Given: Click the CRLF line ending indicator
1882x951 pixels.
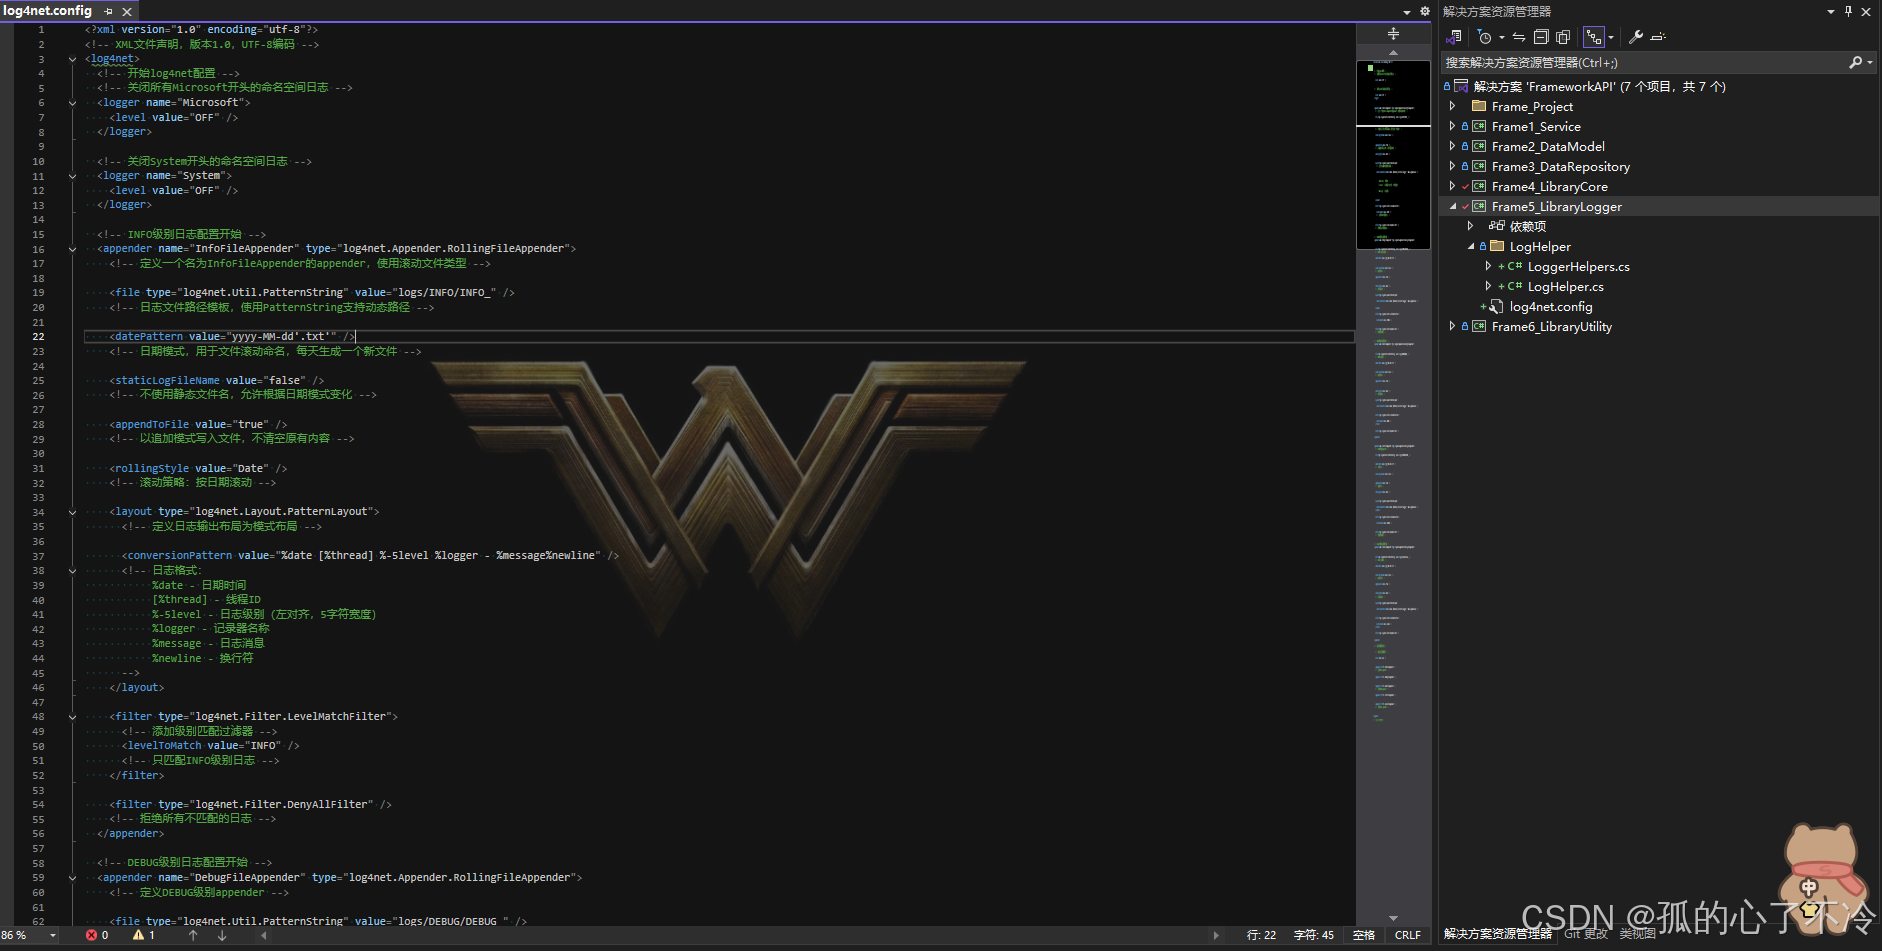Looking at the screenshot, I should tap(1408, 935).
